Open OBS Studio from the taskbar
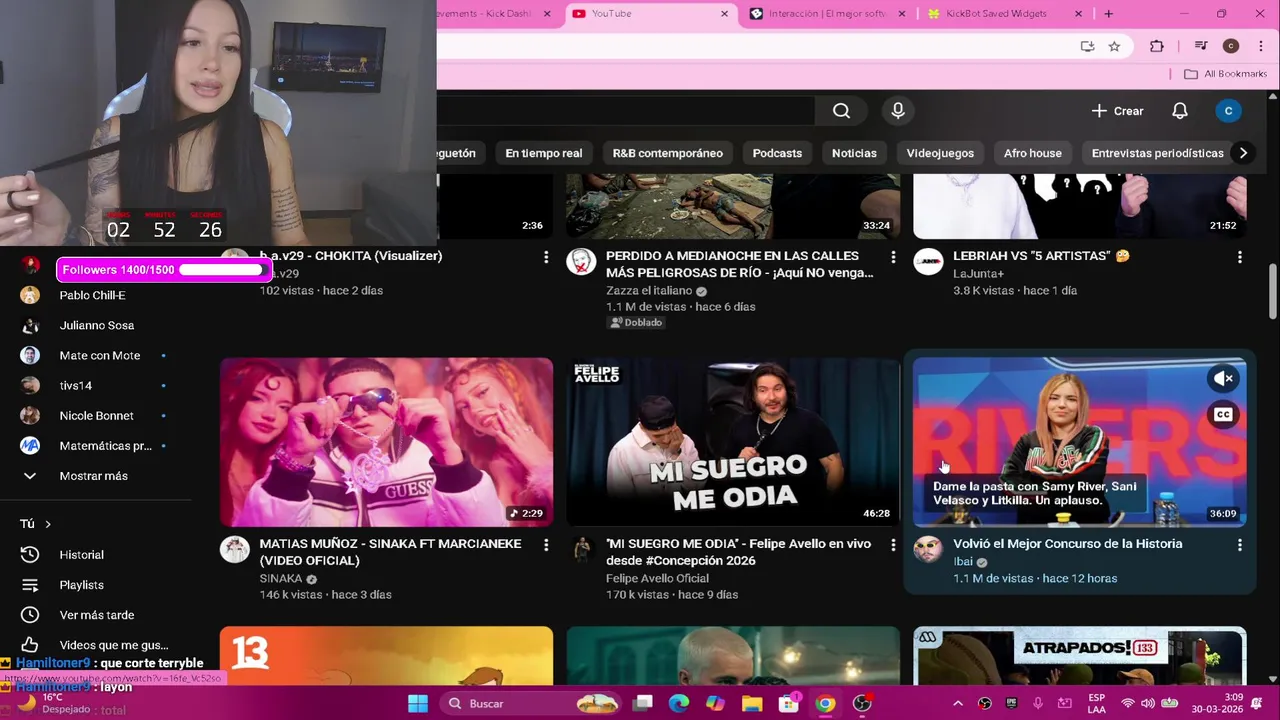 [862, 703]
